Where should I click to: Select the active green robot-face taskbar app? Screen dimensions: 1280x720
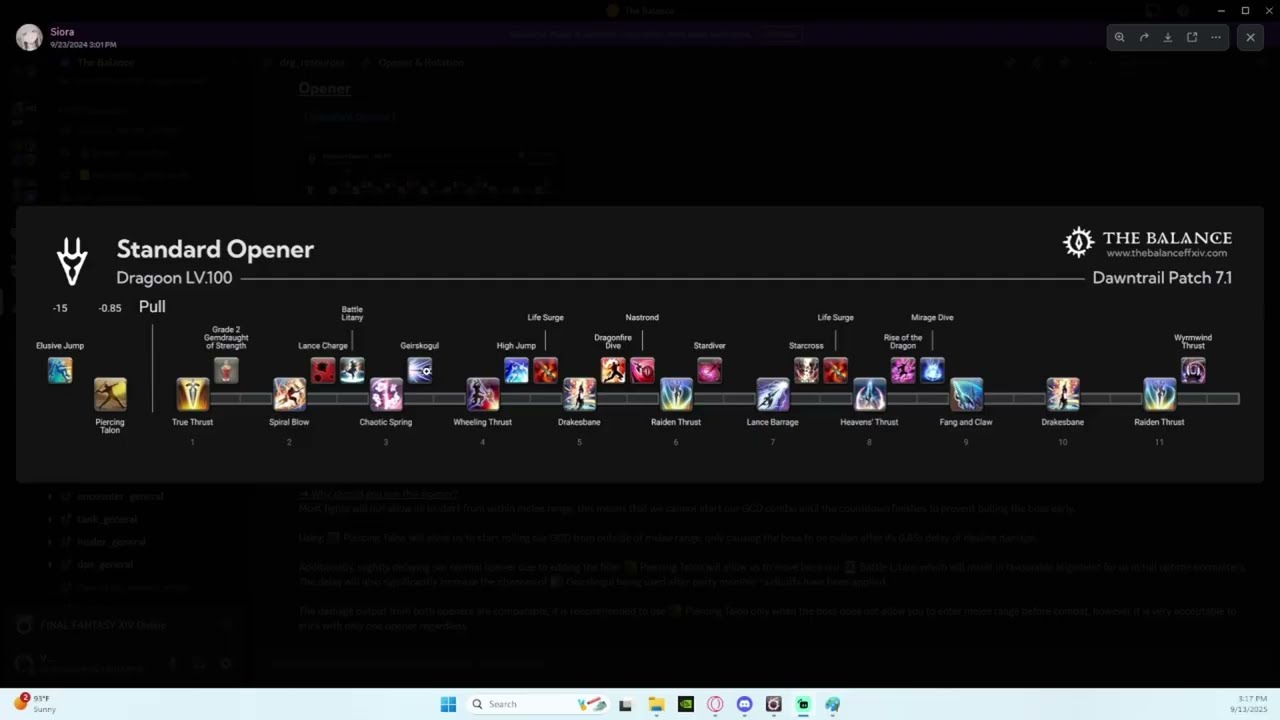[803, 704]
